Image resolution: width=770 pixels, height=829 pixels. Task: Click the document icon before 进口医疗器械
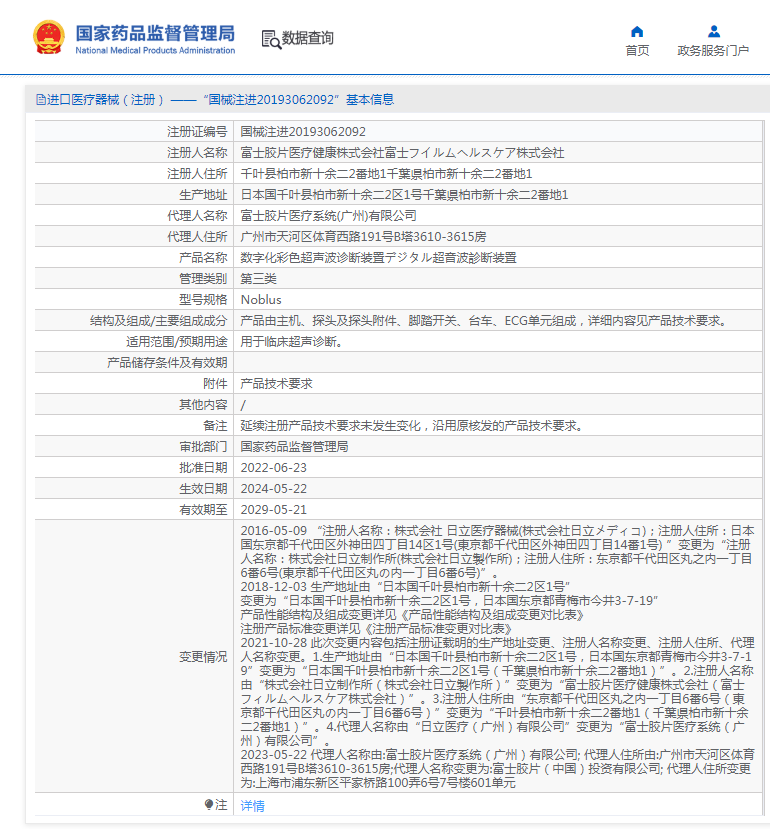(x=40, y=99)
